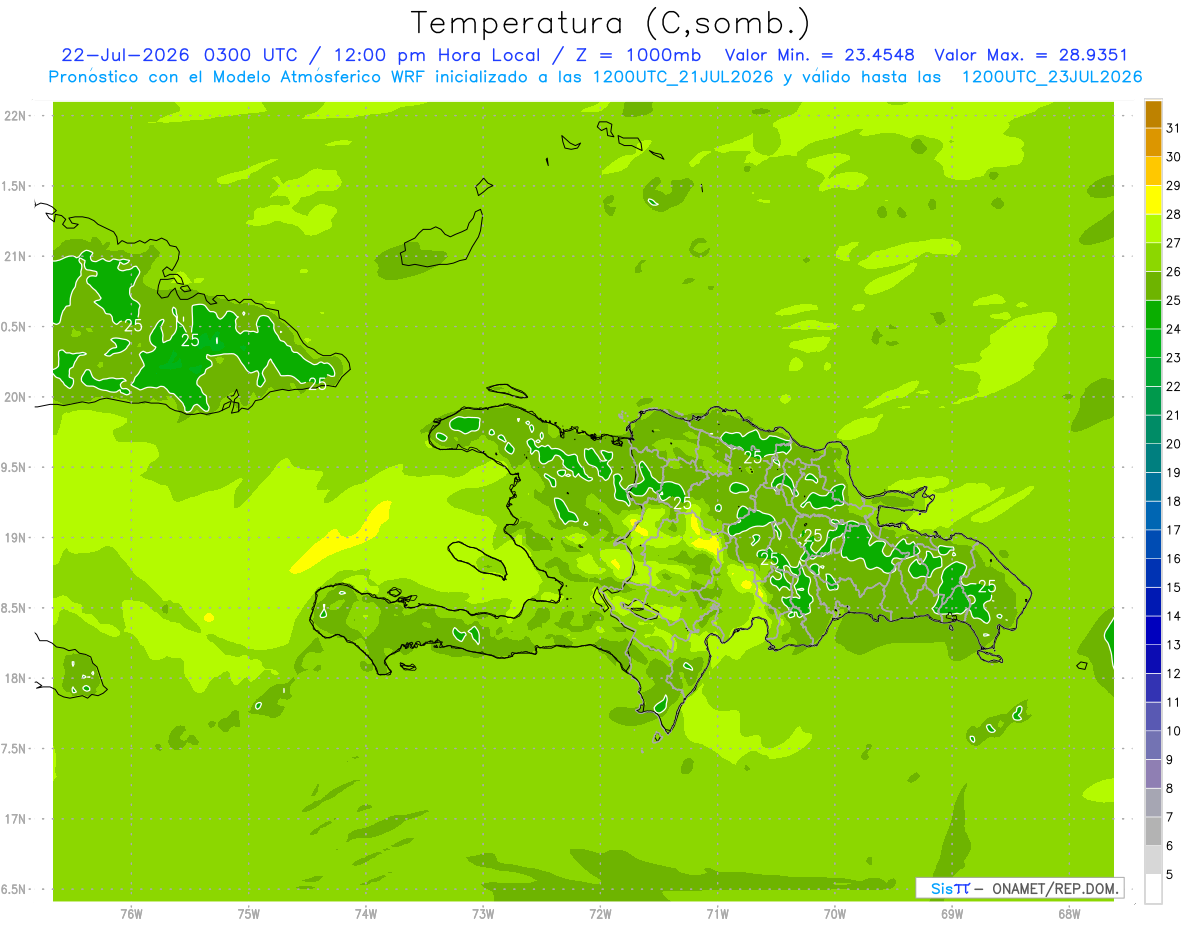Click the '1200UTC_21JUL2026' initialization time
1200x927 pixels.
pyautogui.click(x=683, y=77)
